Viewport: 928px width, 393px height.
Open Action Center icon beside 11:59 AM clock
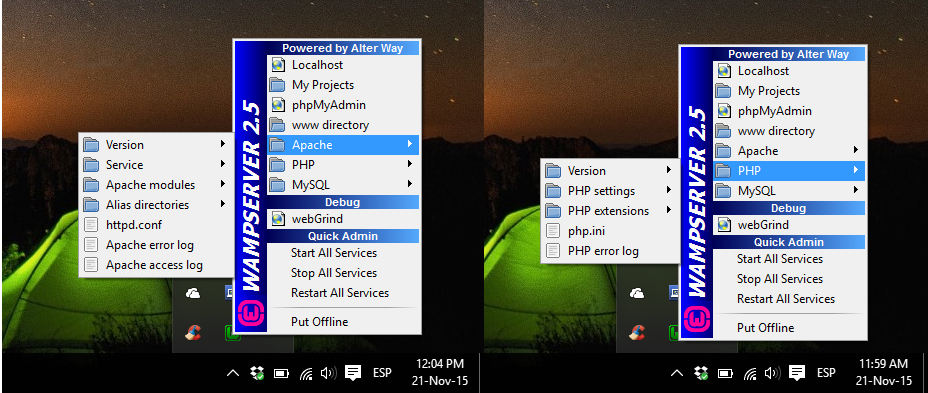pyautogui.click(x=797, y=373)
